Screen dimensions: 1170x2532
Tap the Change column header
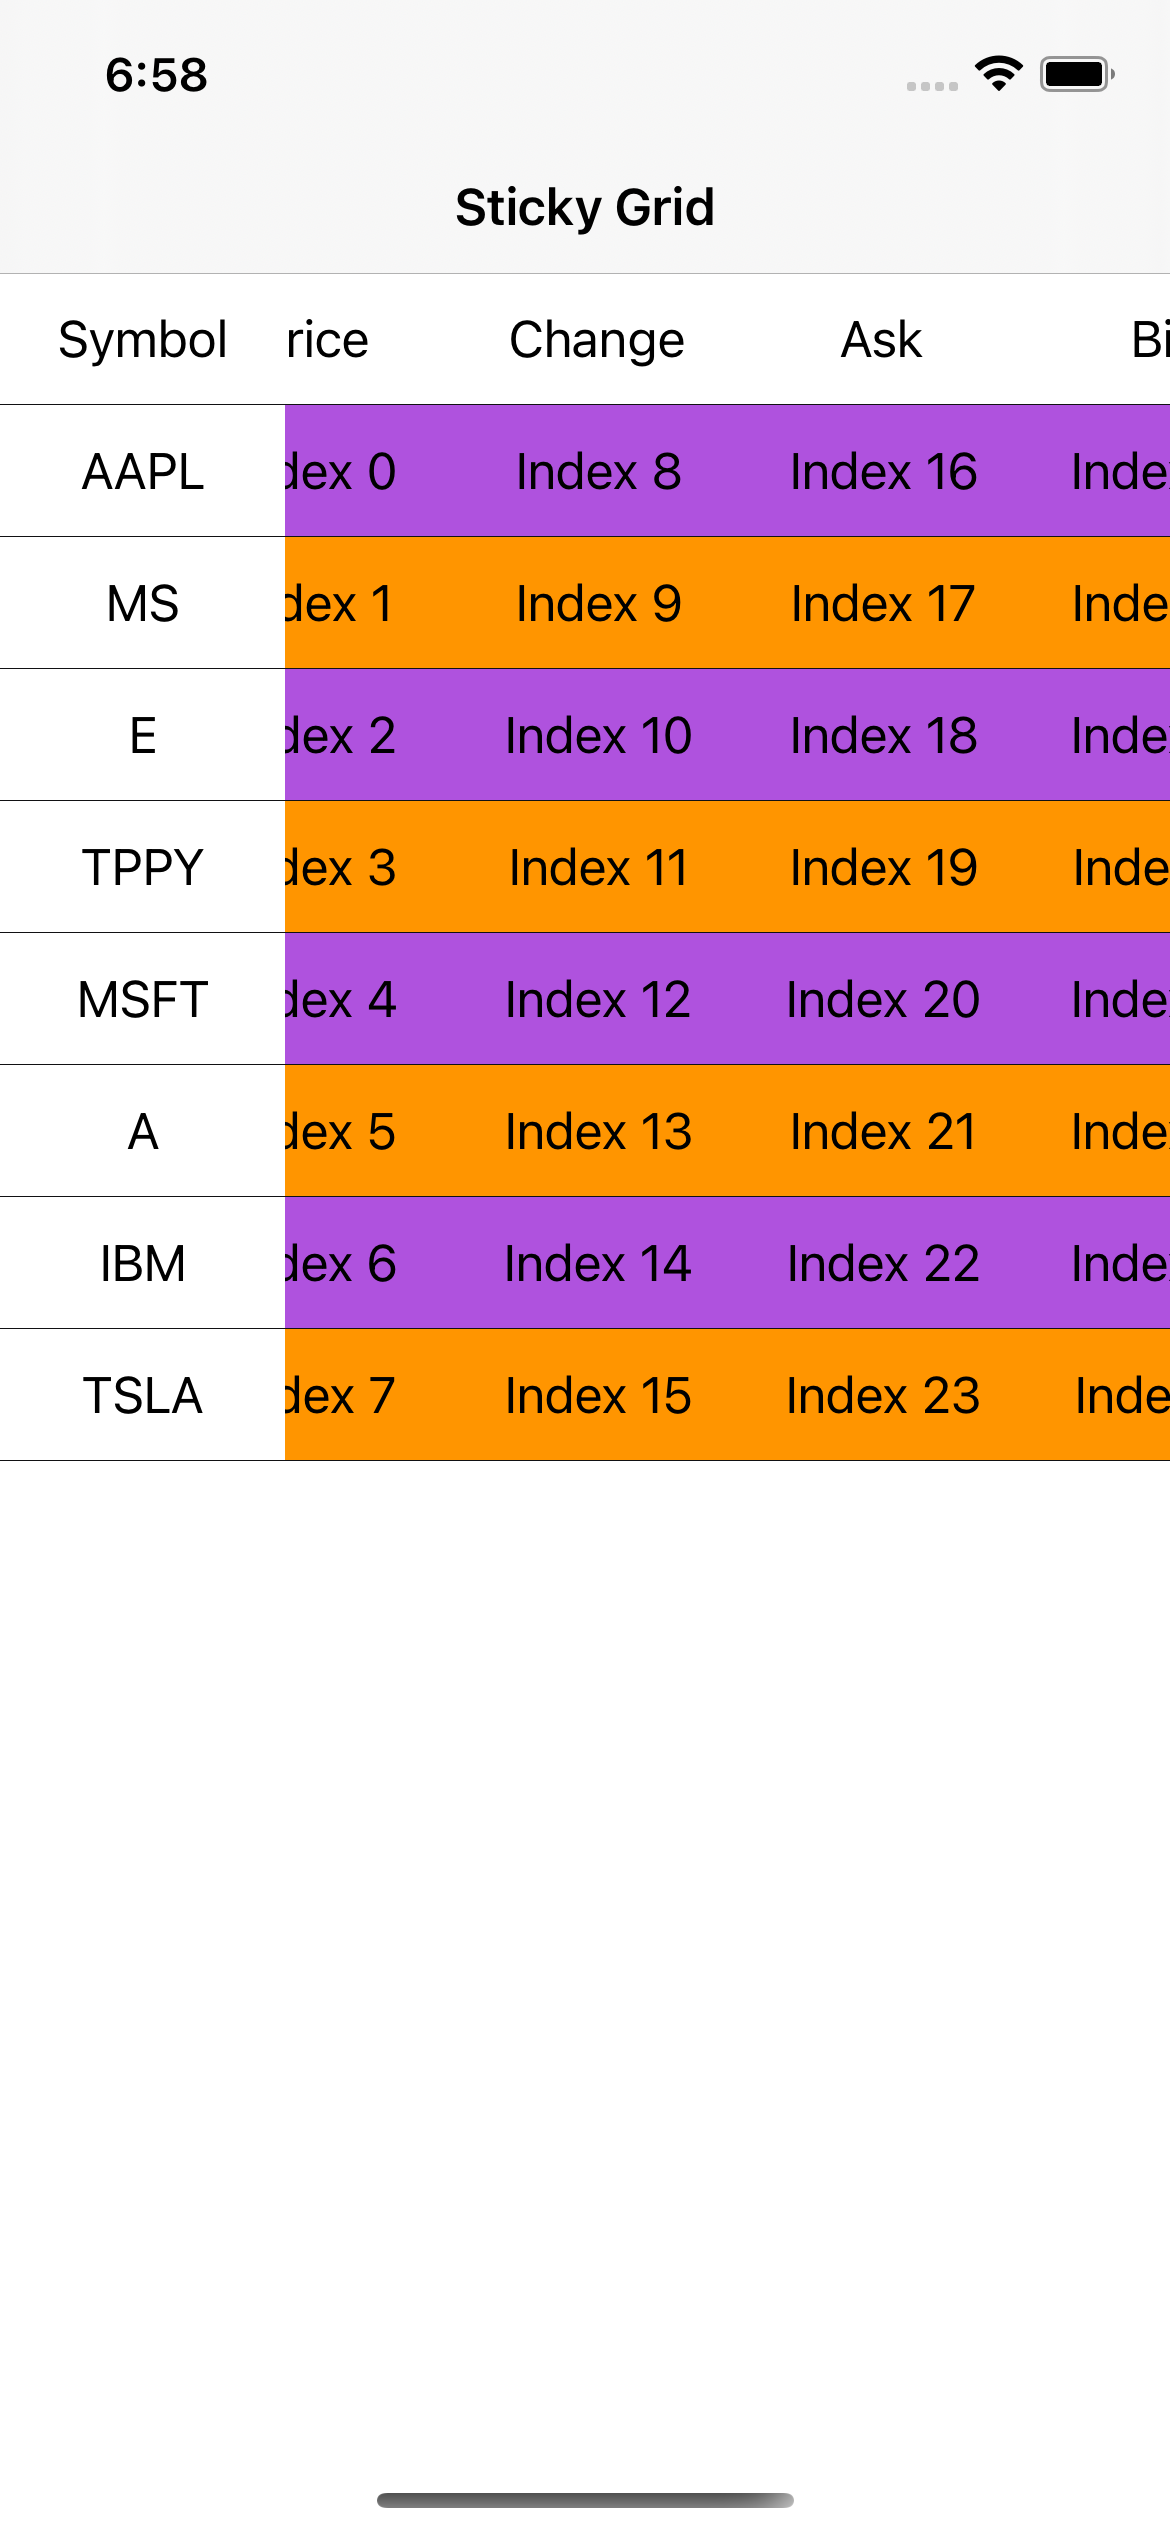pos(597,340)
